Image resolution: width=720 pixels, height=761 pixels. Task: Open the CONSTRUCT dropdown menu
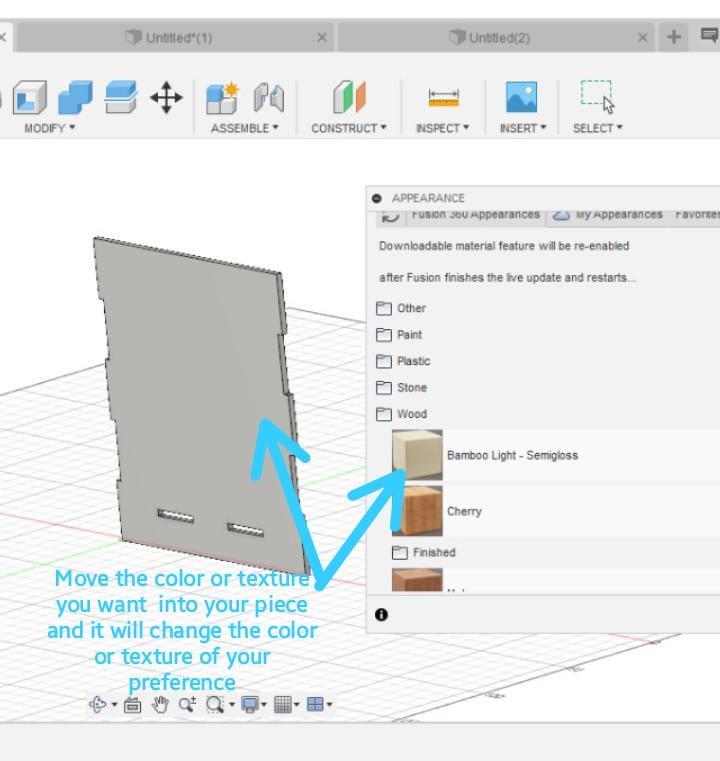pyautogui.click(x=349, y=128)
